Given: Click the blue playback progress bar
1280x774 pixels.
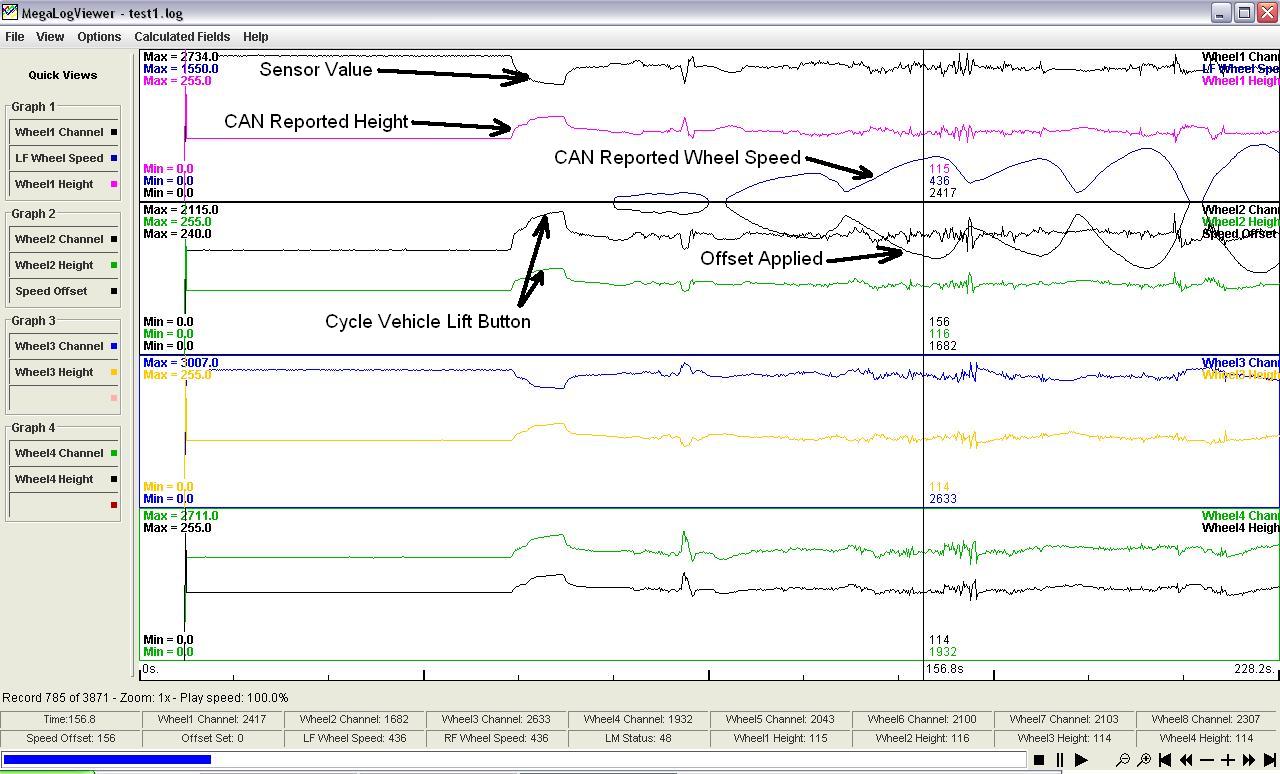Looking at the screenshot, I should coord(107,760).
